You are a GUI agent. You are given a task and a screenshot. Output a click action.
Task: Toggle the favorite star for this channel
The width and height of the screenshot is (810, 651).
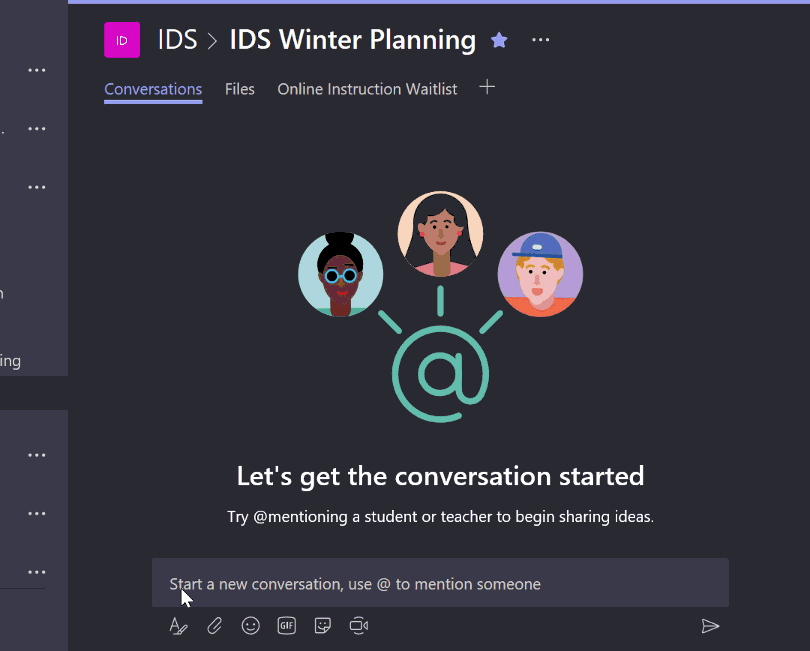pos(499,40)
